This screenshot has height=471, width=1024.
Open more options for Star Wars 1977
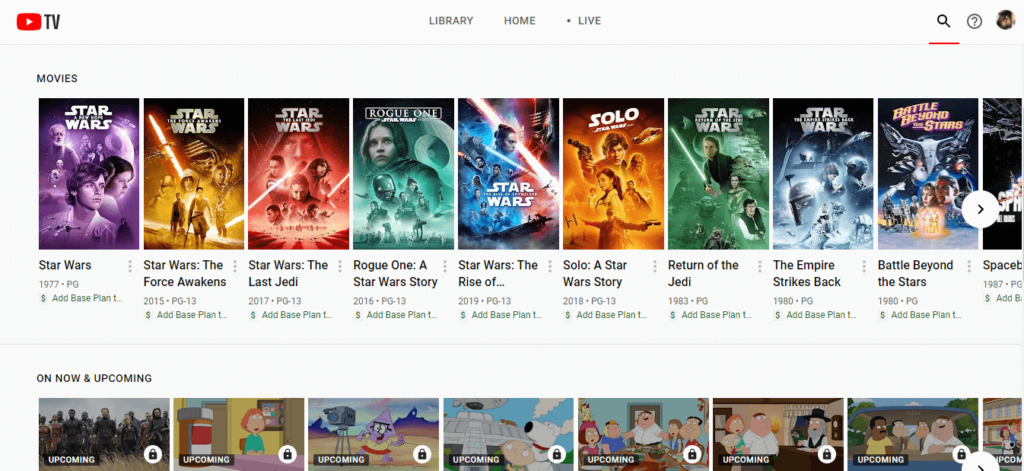130,266
